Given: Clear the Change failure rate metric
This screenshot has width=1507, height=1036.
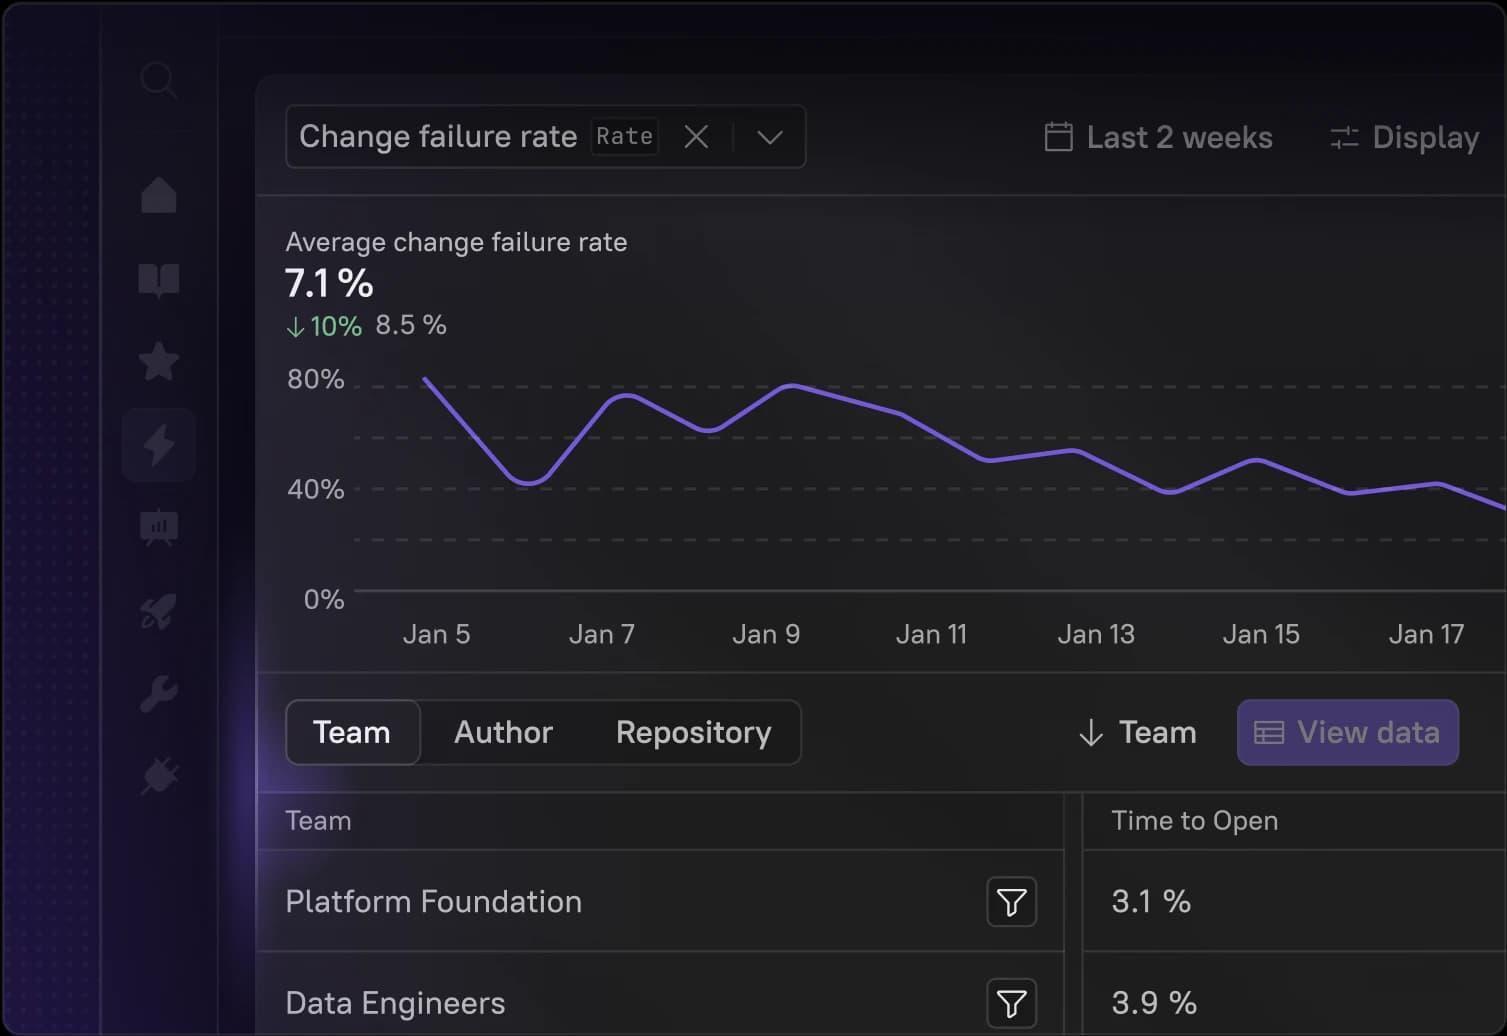Looking at the screenshot, I should click(x=696, y=137).
